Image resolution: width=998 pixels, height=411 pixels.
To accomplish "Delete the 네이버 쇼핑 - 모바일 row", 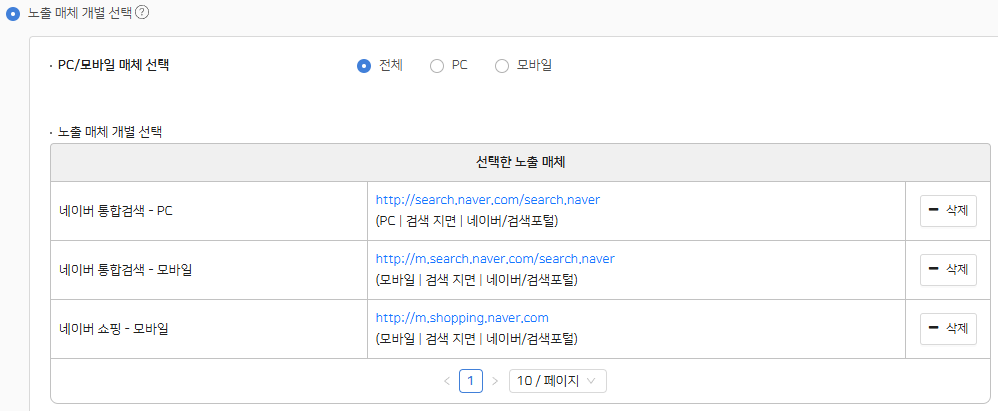I will (x=948, y=328).
